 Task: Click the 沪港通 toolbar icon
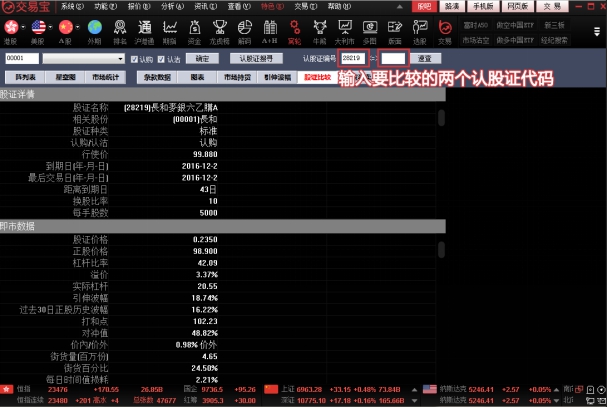click(144, 31)
